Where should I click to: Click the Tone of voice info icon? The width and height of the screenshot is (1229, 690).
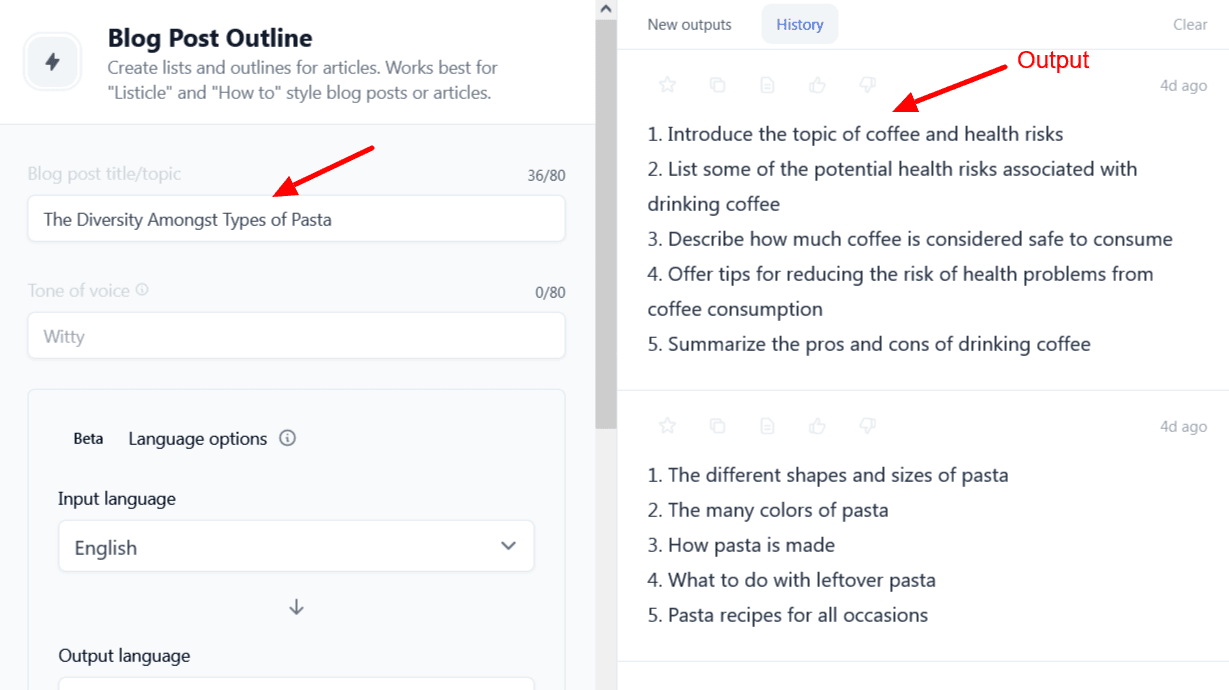tap(142, 290)
